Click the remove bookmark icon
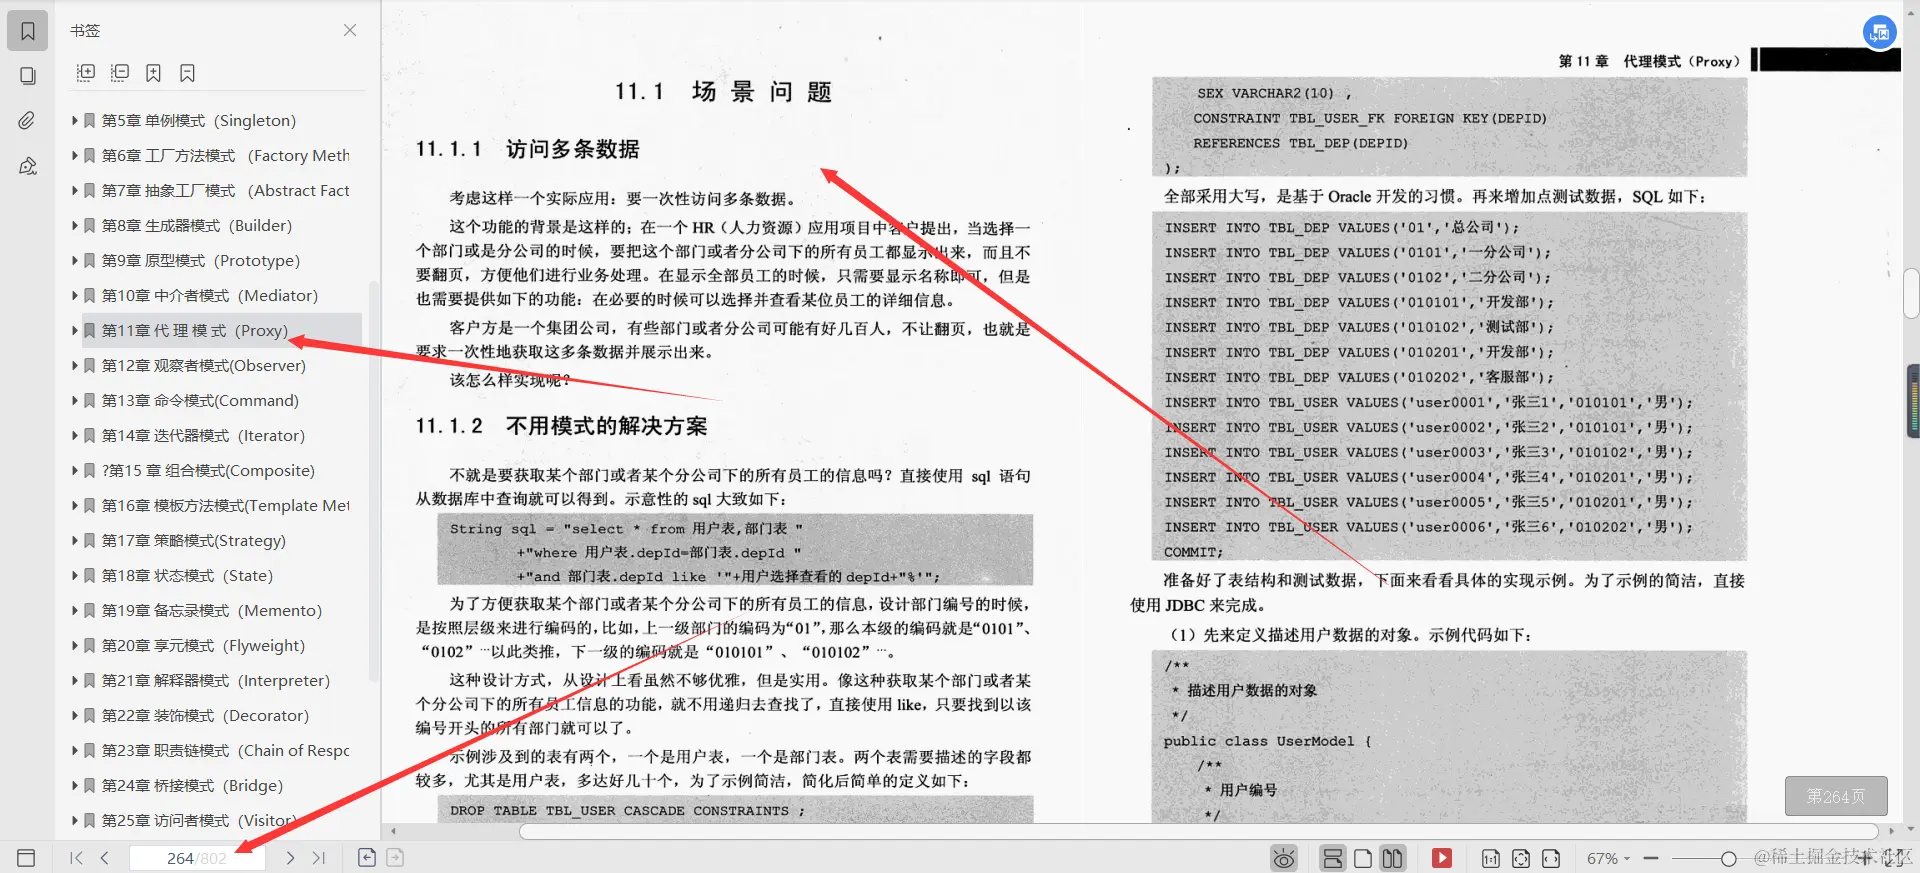 coord(187,73)
